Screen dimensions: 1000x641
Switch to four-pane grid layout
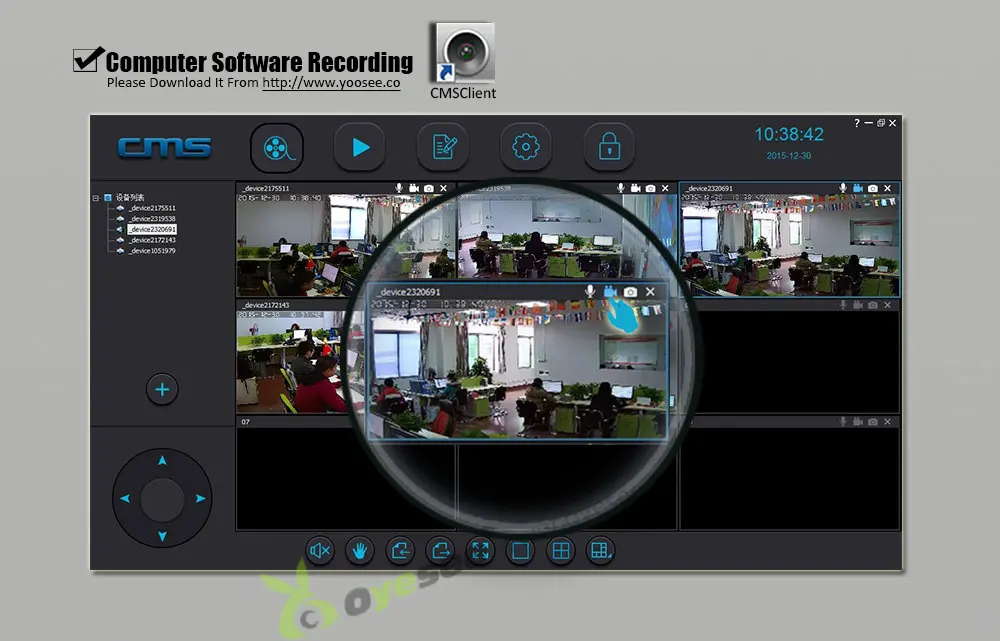pyautogui.click(x=561, y=550)
